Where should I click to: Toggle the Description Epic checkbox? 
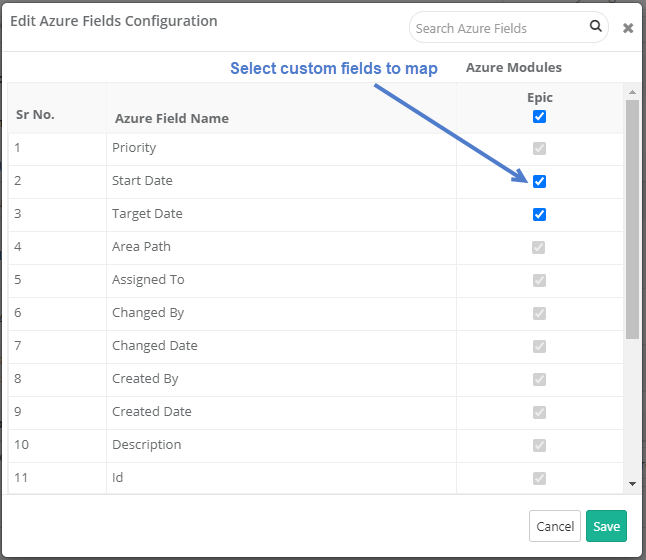pyautogui.click(x=539, y=445)
